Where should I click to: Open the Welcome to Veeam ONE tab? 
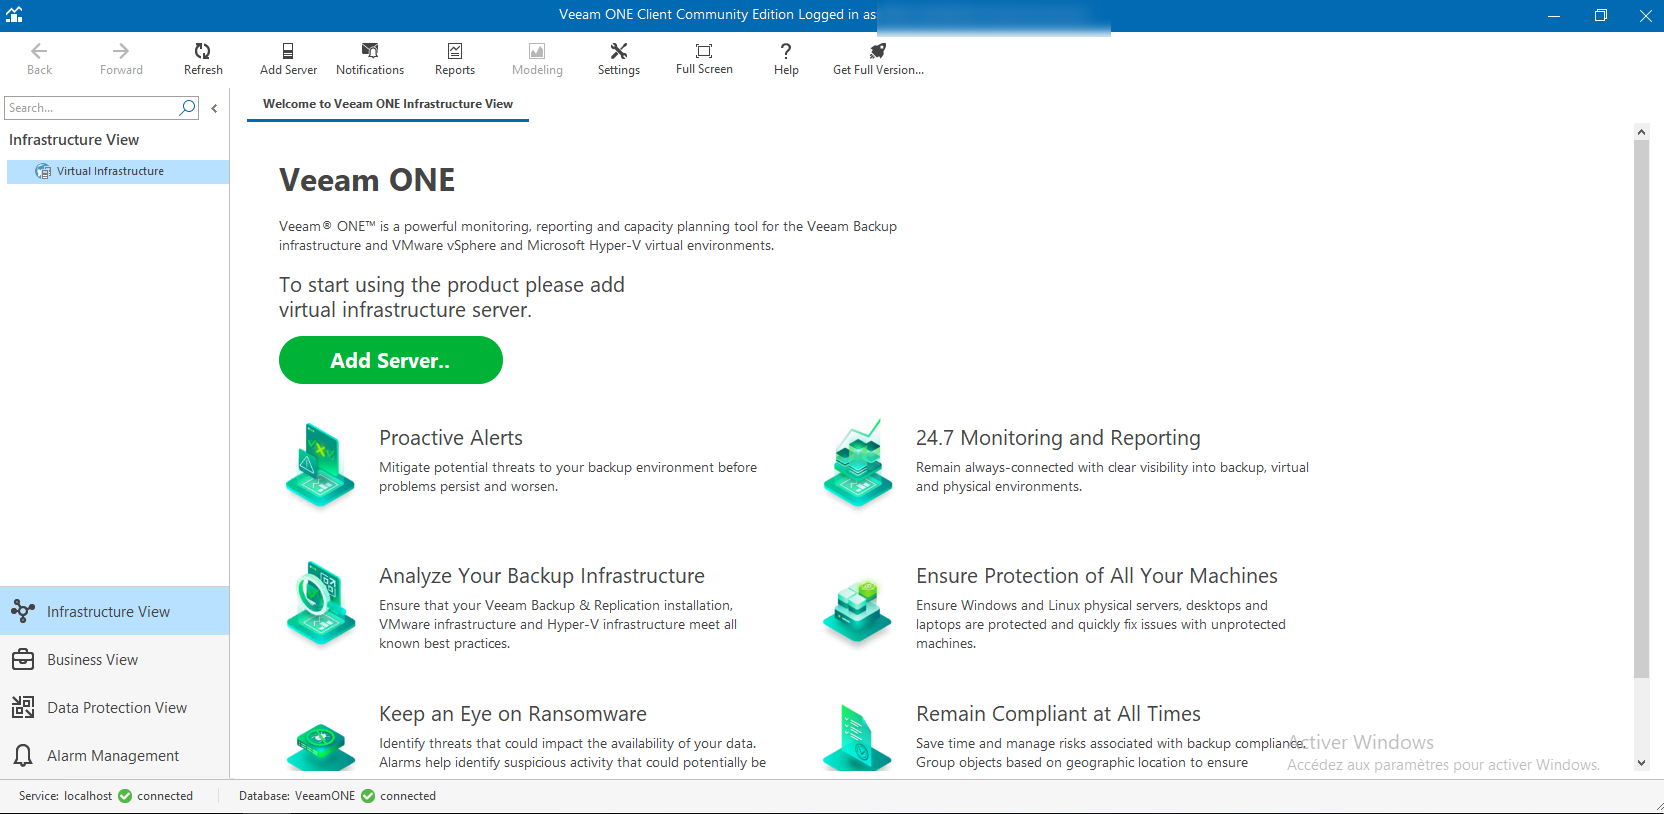pos(388,104)
